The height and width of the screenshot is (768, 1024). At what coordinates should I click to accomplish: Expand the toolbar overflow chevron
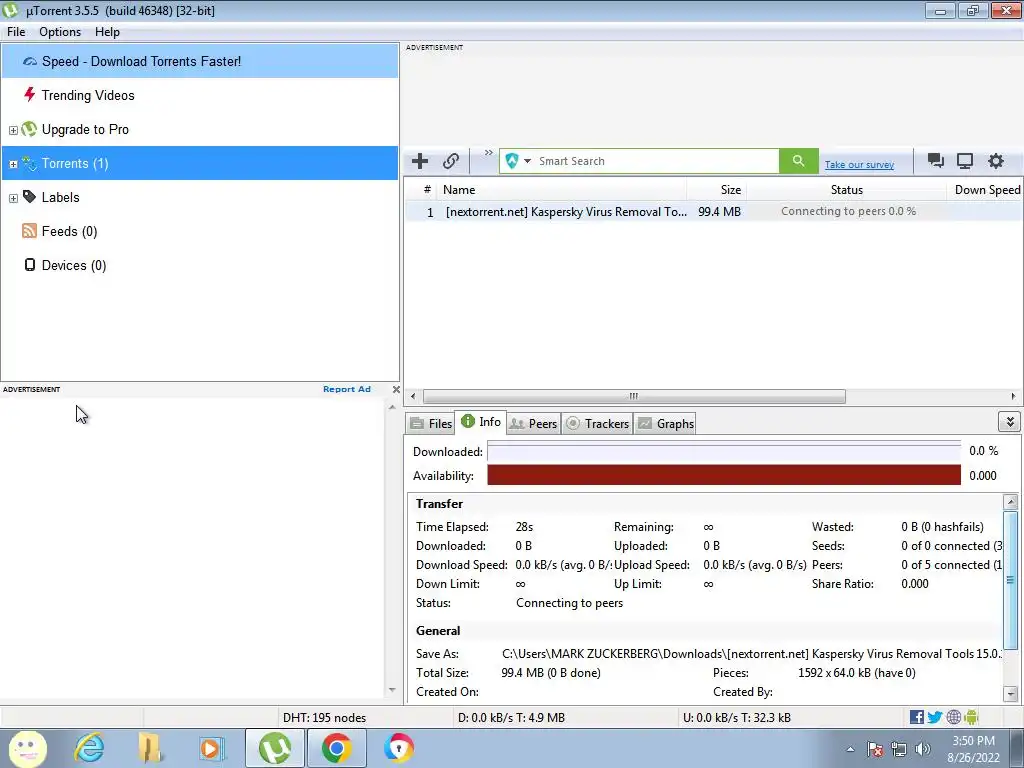pos(488,153)
